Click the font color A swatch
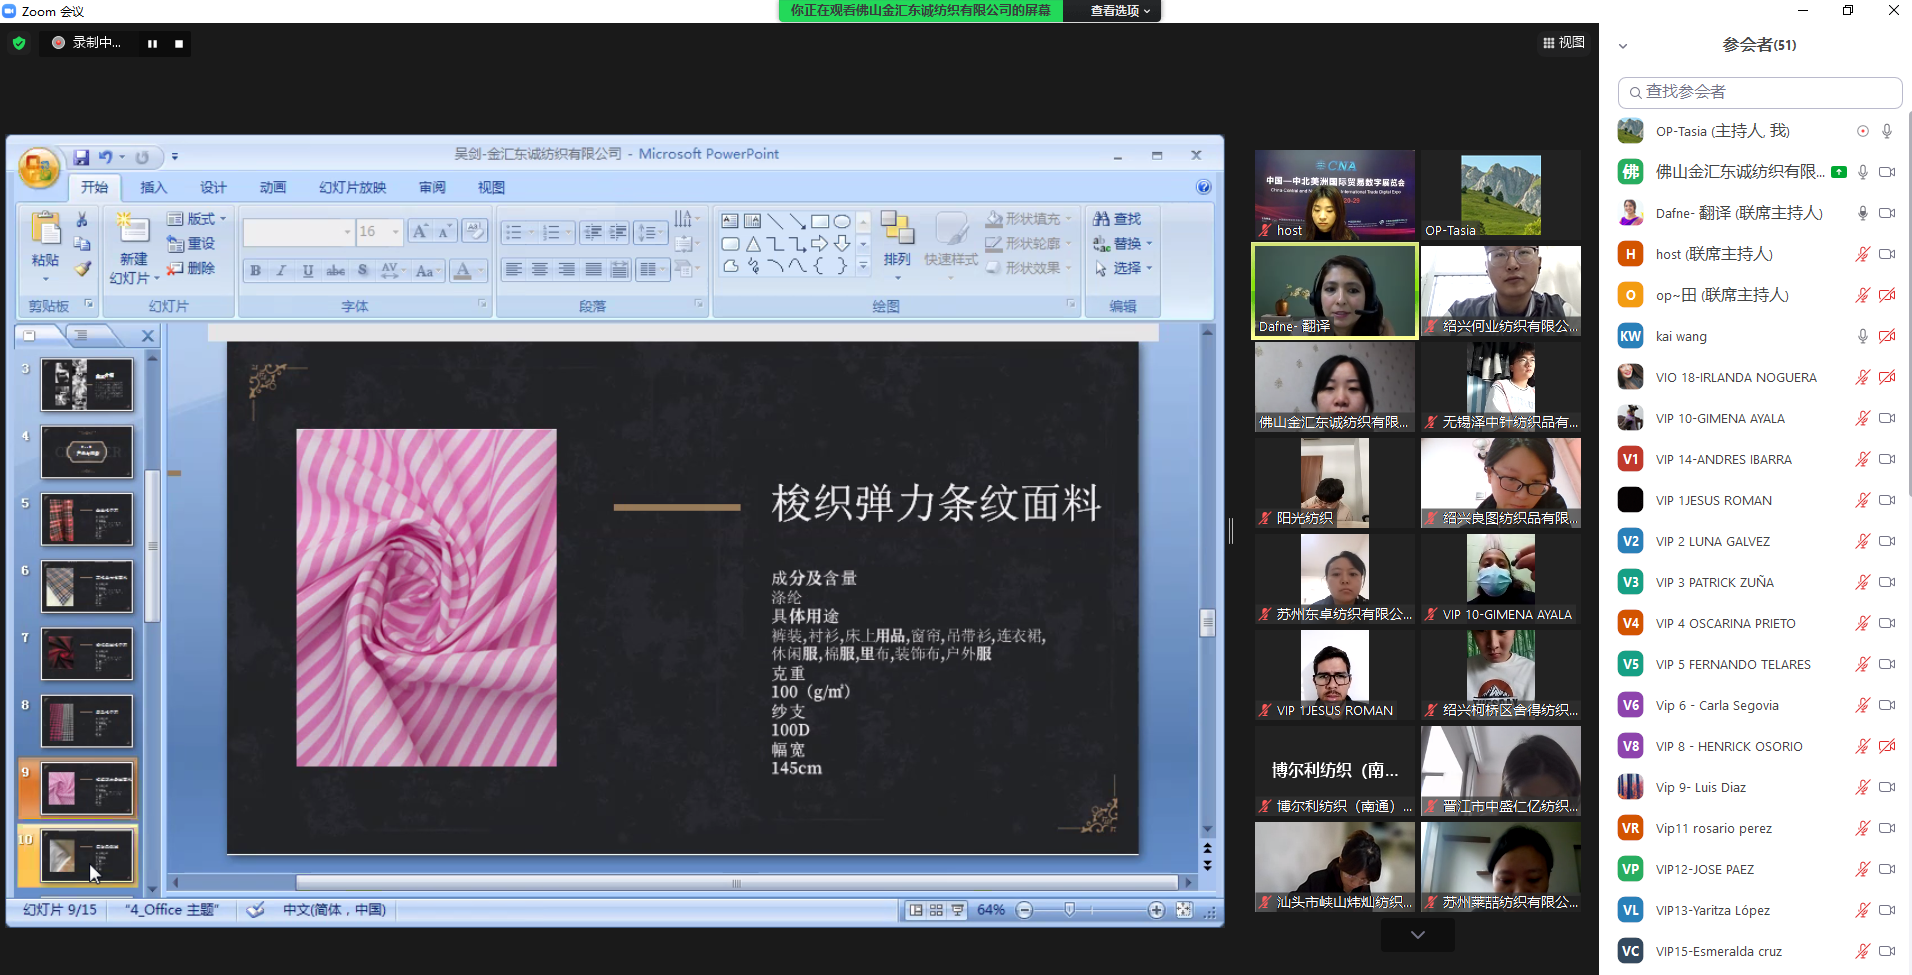1912x975 pixels. pos(461,270)
